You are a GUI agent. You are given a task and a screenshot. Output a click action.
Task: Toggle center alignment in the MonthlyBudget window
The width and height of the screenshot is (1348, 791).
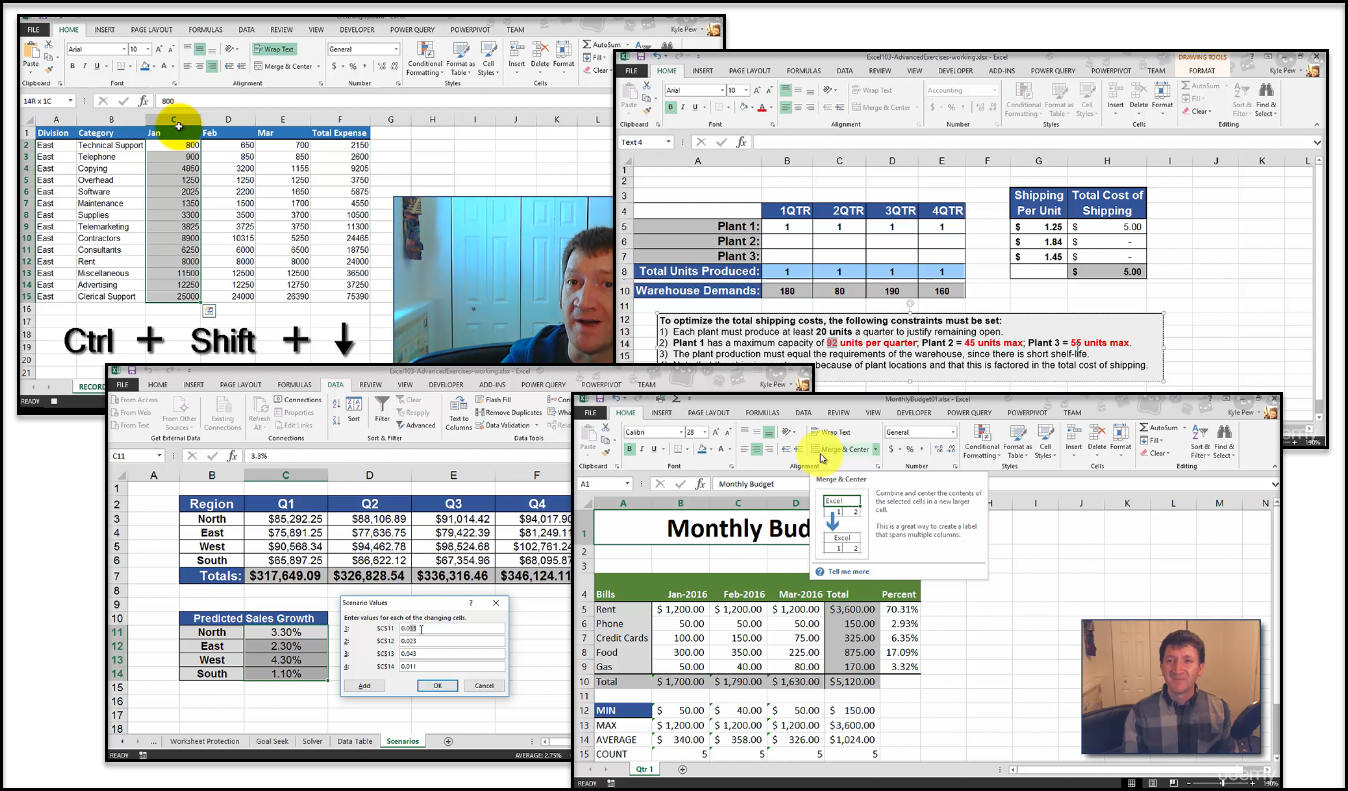point(755,449)
